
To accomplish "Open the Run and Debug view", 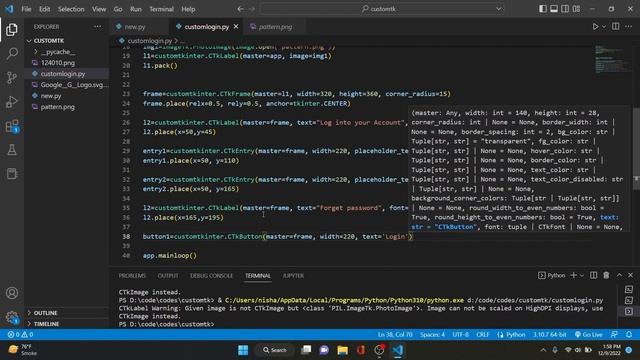I will 12,102.
